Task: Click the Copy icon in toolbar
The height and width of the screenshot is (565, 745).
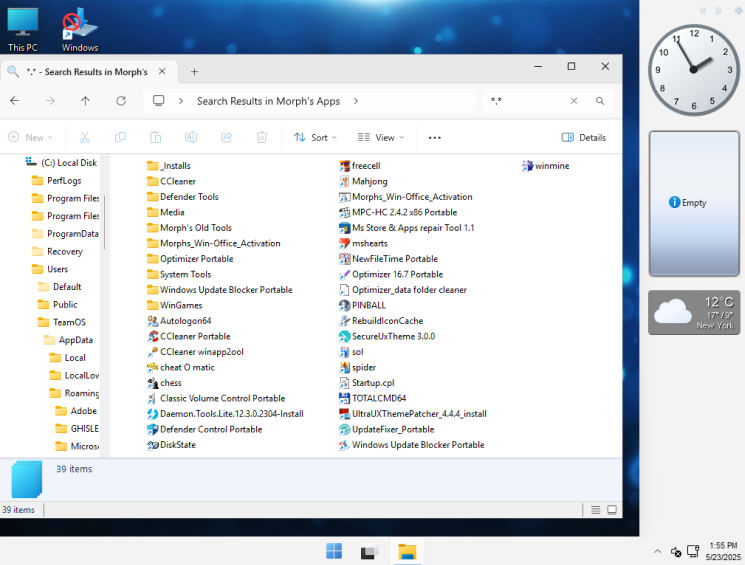Action: [120, 137]
